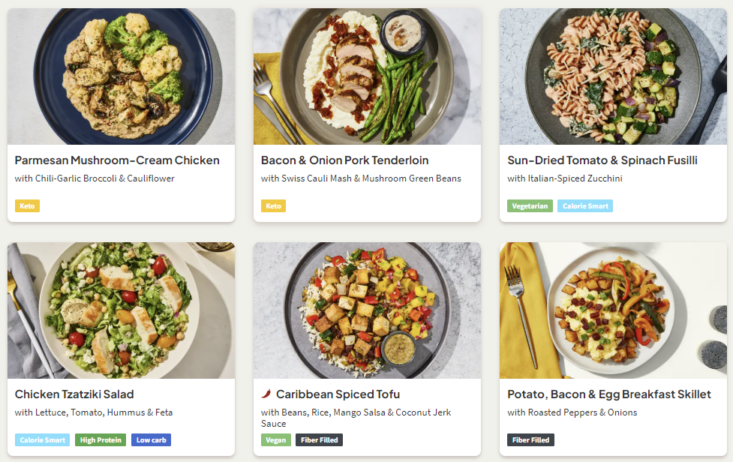Click the chili pepper spicy icon
The image size is (733, 462).
pyautogui.click(x=266, y=394)
